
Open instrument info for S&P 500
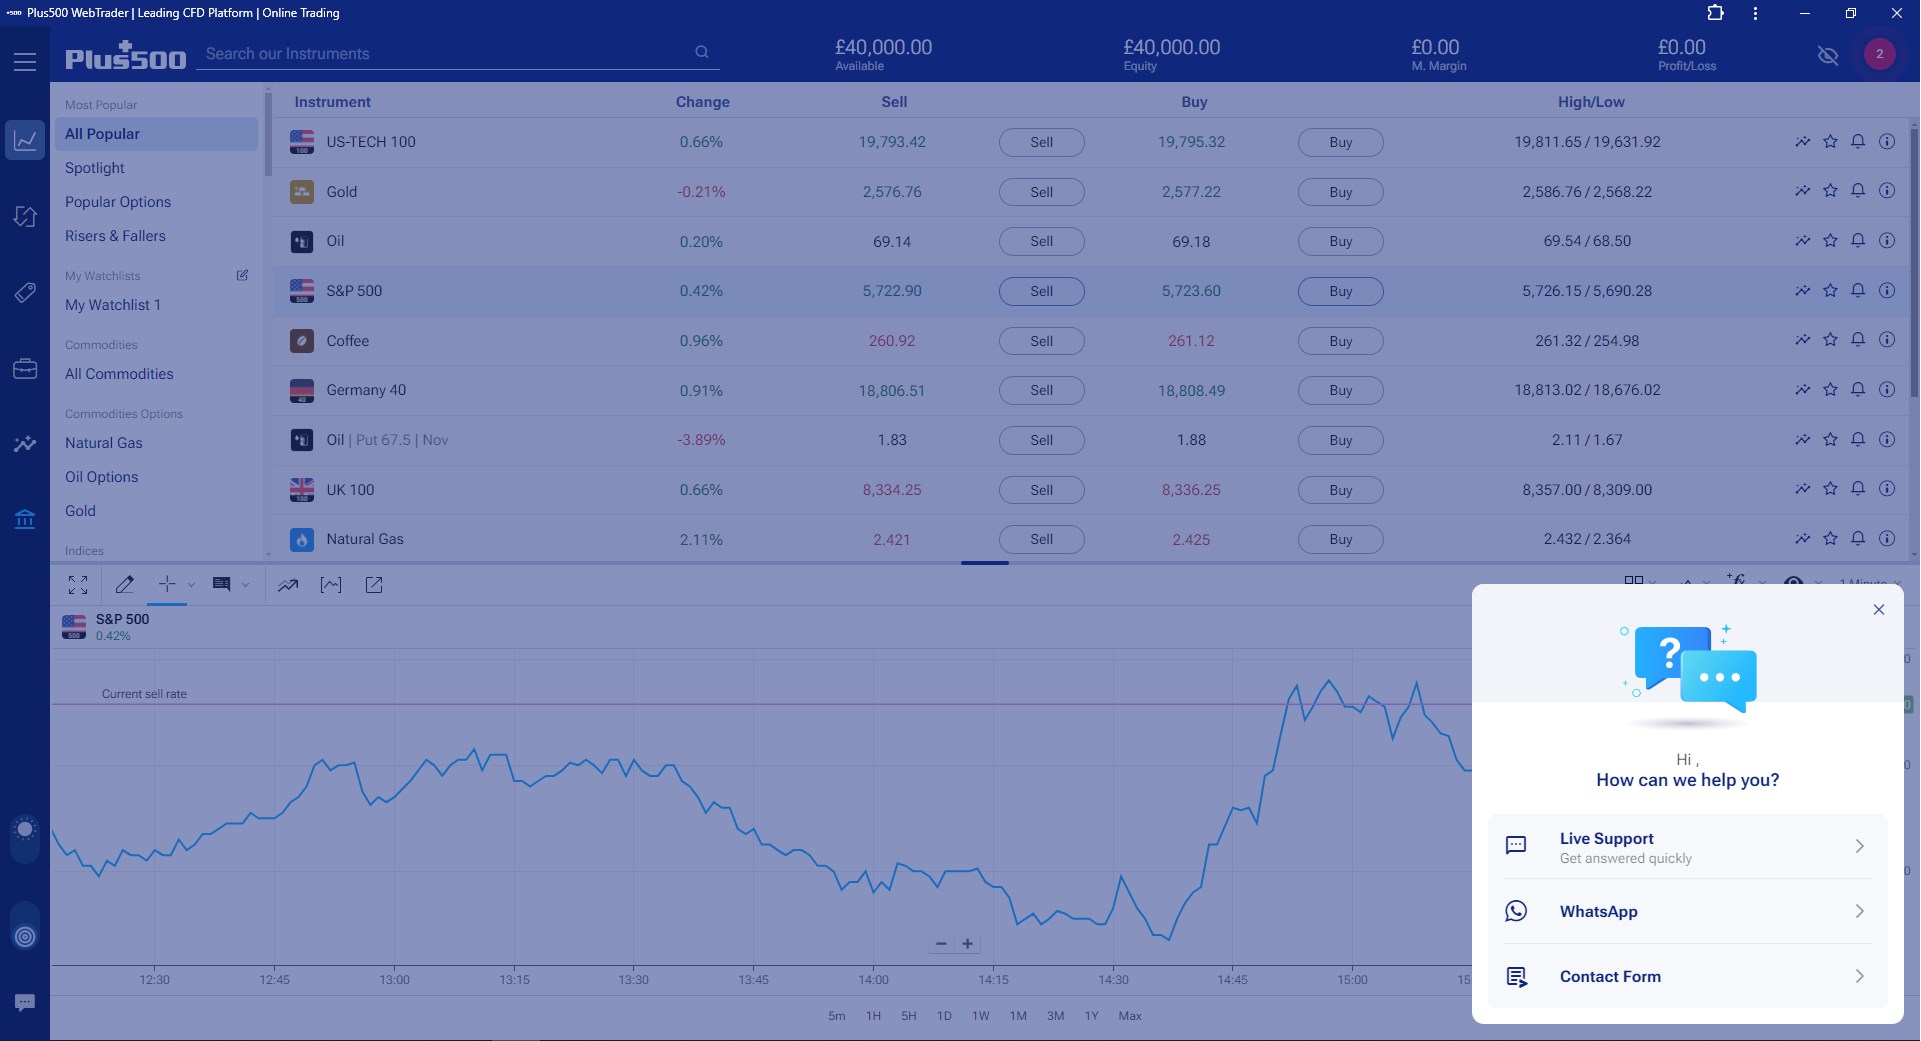tap(1887, 291)
